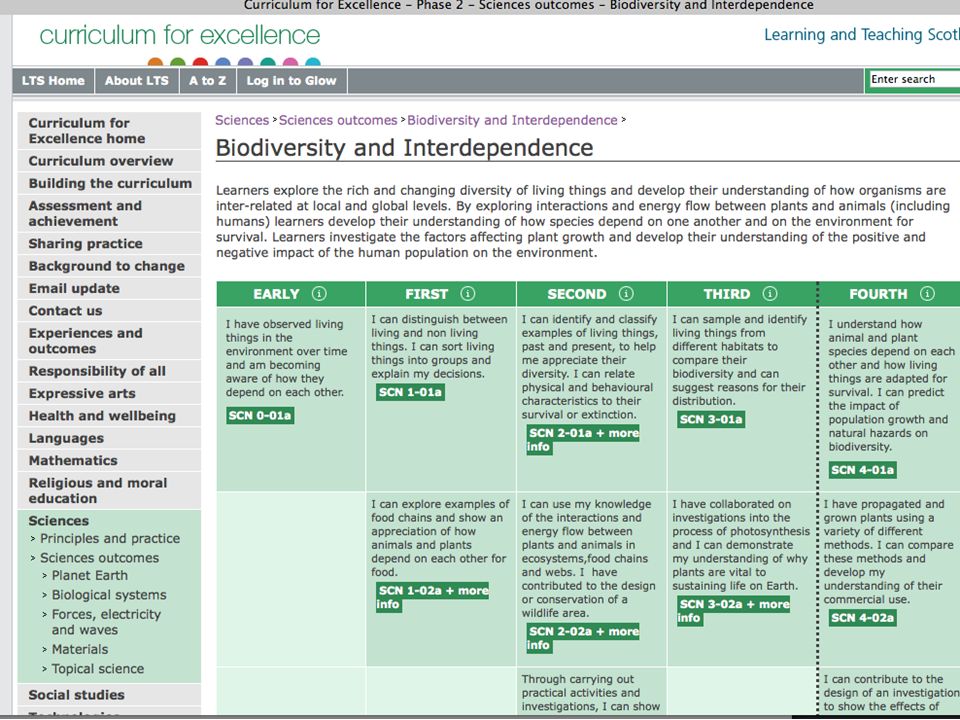Image resolution: width=960 pixels, height=720 pixels.
Task: Select Responsibility of all
Action: pyautogui.click(x=109, y=371)
